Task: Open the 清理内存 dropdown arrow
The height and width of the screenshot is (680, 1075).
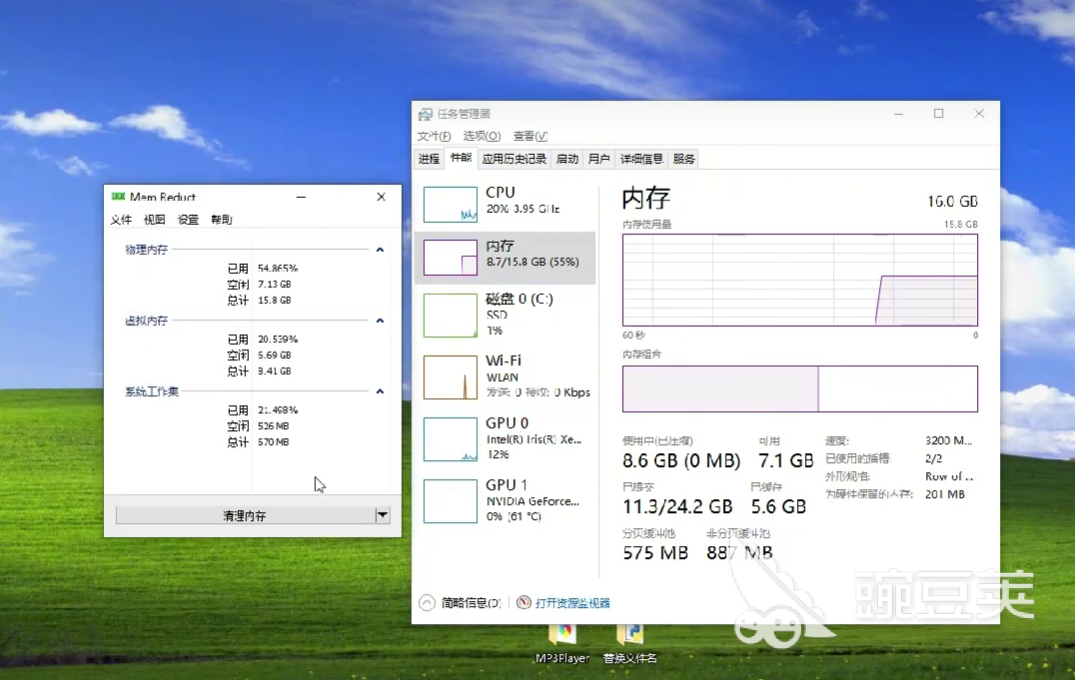Action: (x=382, y=515)
